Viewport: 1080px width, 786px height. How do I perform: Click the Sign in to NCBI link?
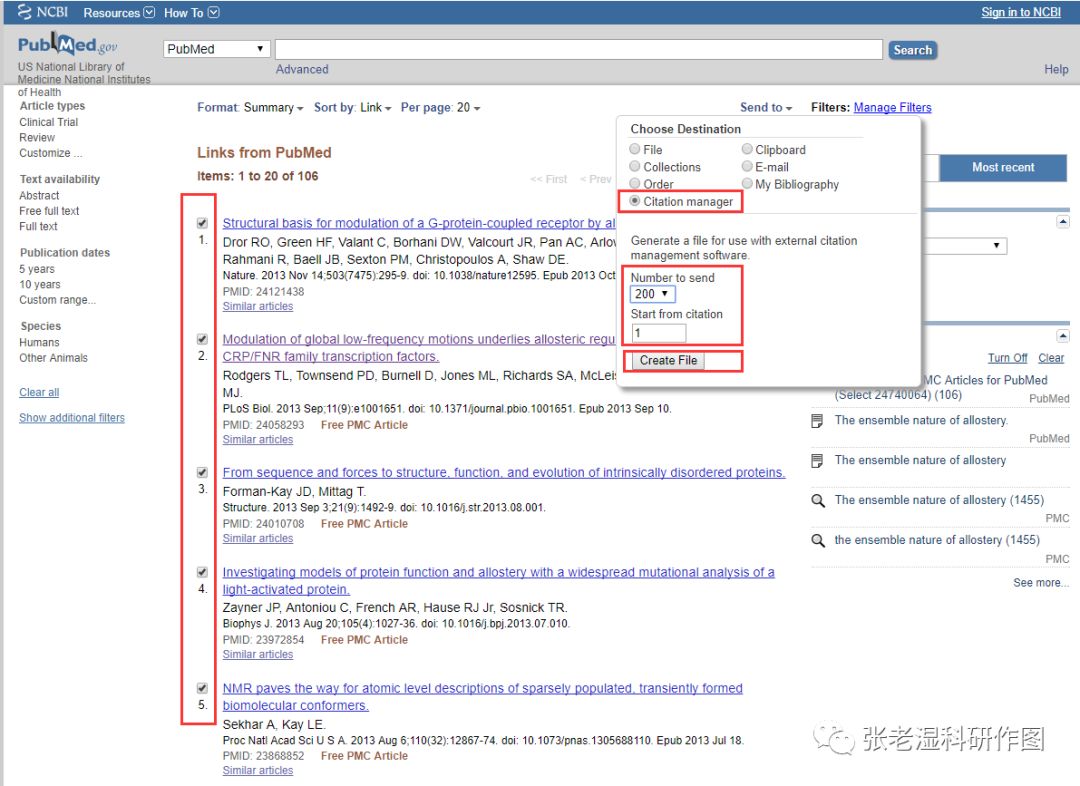1021,12
